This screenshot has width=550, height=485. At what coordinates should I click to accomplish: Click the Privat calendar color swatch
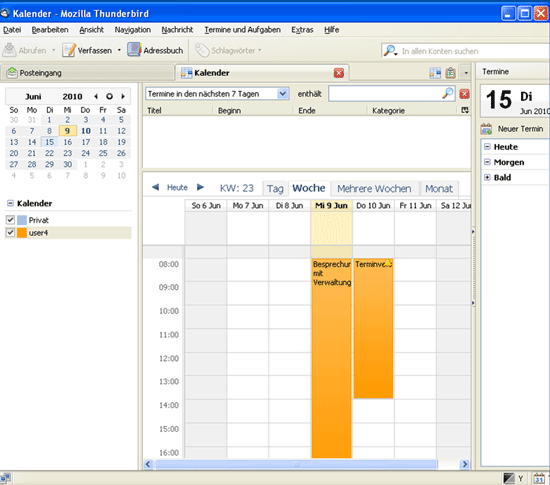[x=22, y=220]
